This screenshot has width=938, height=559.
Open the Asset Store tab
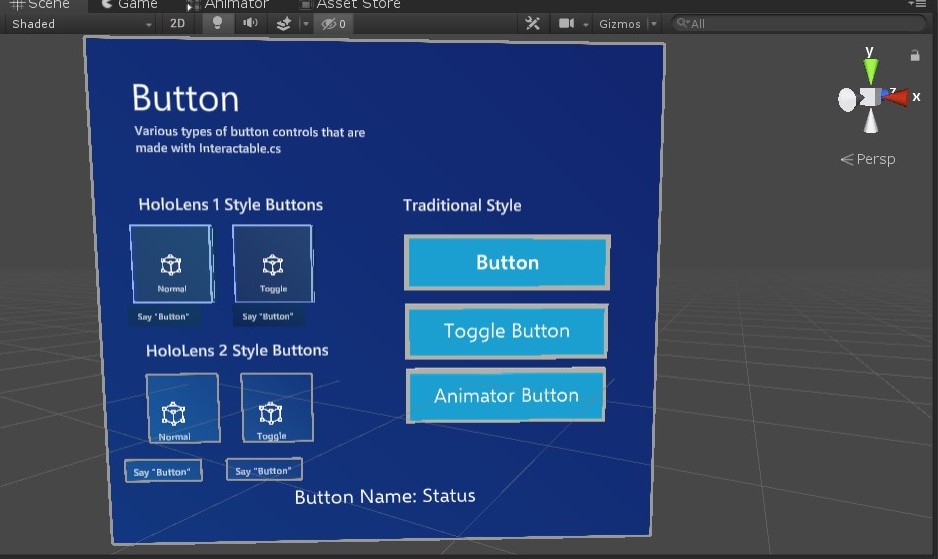click(x=351, y=5)
